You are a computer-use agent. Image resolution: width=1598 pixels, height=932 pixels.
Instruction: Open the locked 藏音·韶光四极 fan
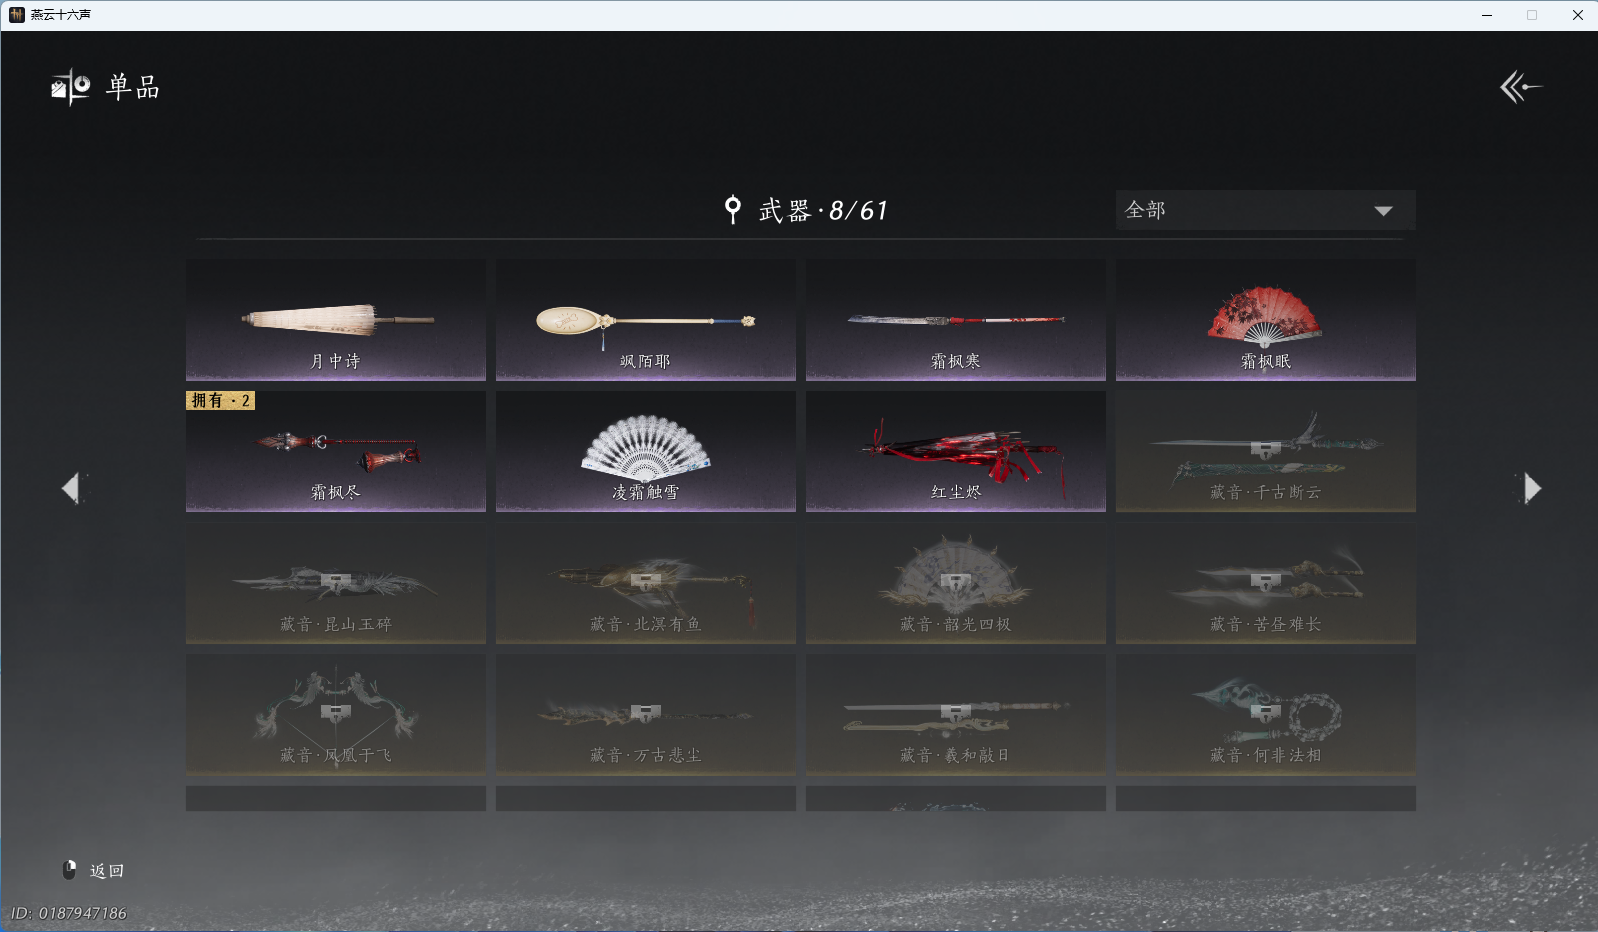[956, 583]
